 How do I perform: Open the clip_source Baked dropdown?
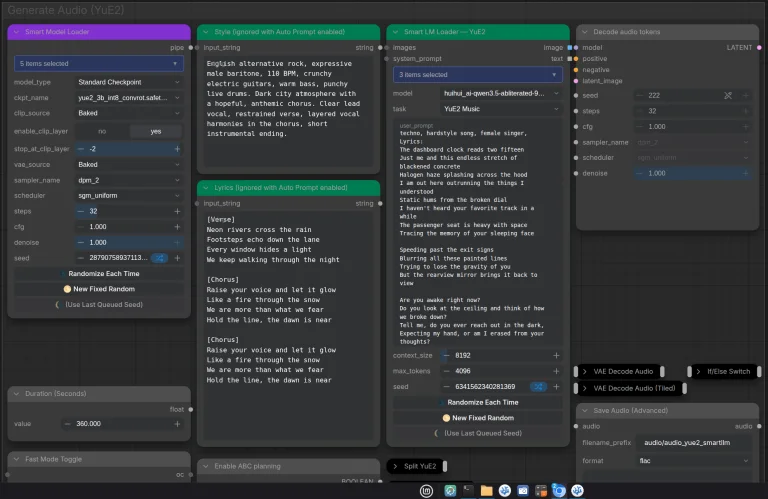(129, 113)
